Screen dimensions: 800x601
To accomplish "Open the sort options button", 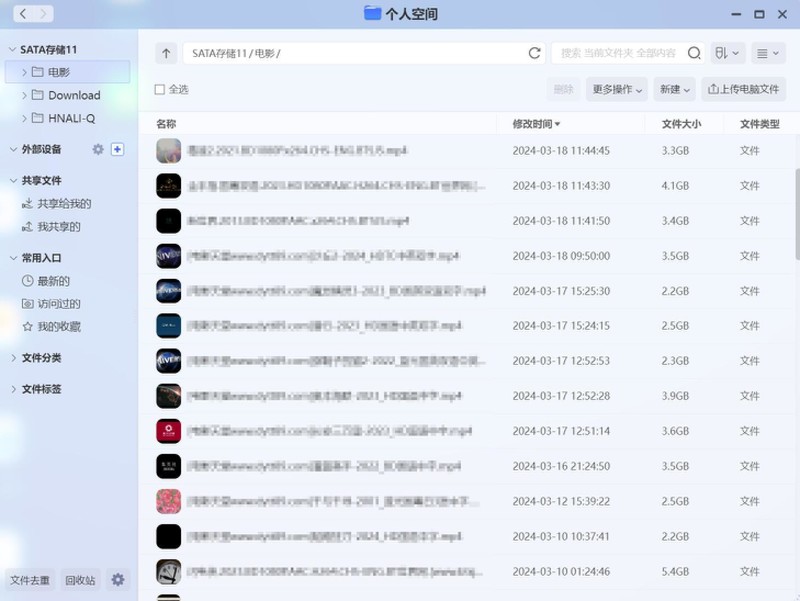I will [727, 53].
